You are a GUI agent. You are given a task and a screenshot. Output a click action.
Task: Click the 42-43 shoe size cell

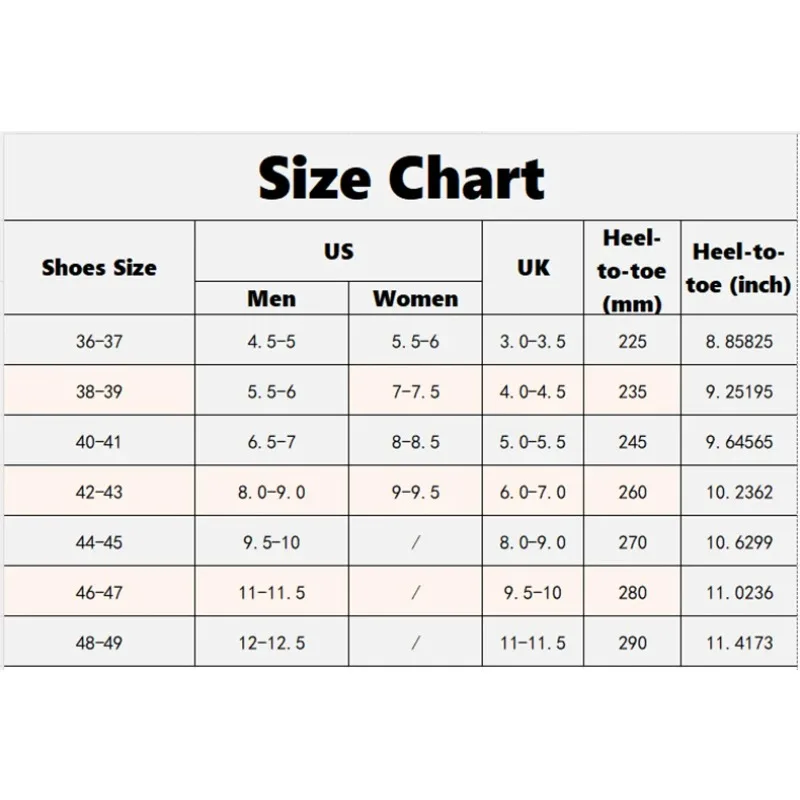tap(99, 492)
